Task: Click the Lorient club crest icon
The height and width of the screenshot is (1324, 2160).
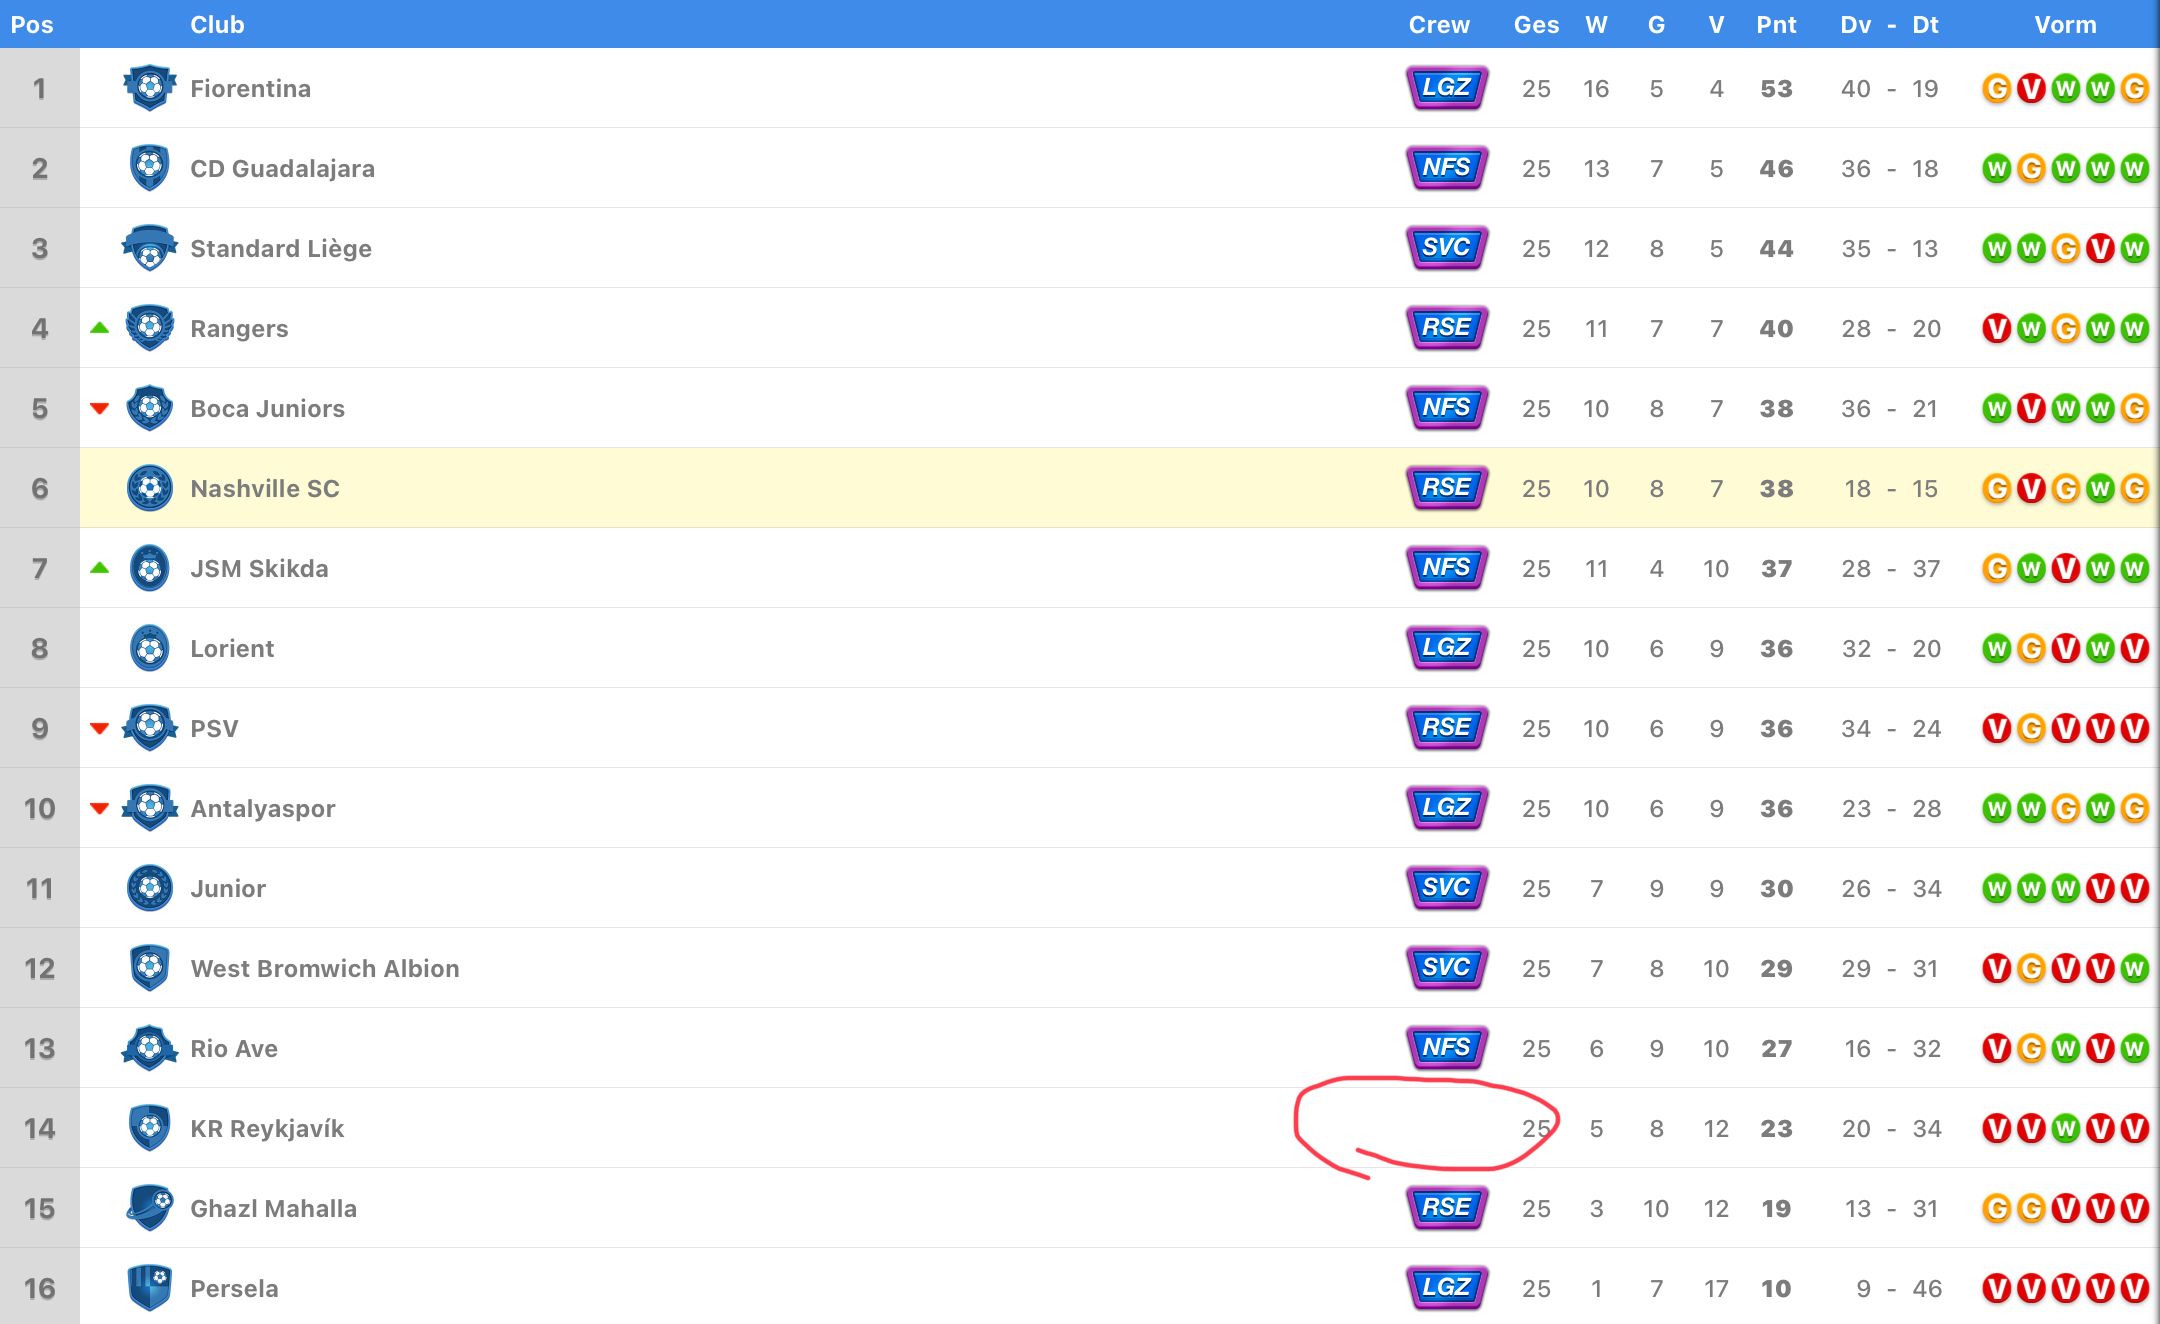Action: [150, 648]
